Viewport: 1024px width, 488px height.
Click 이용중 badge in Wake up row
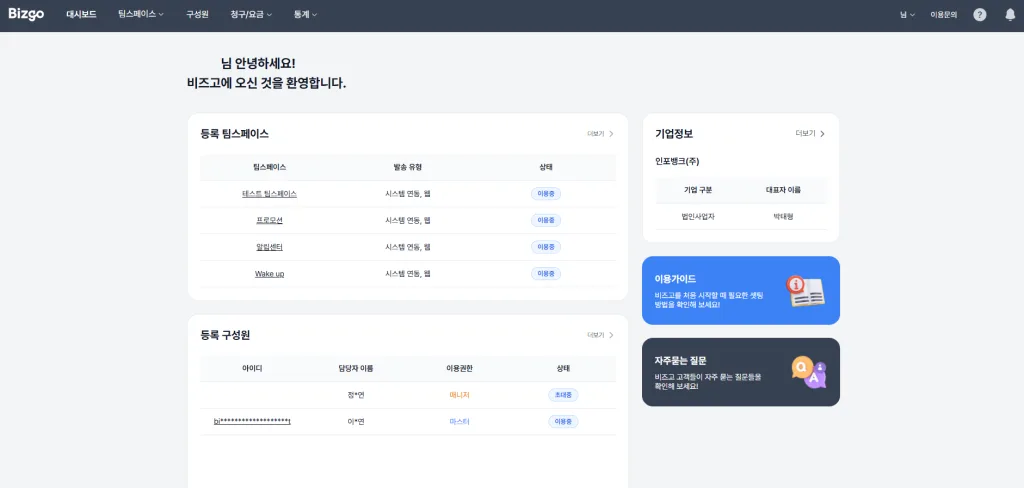click(x=545, y=274)
